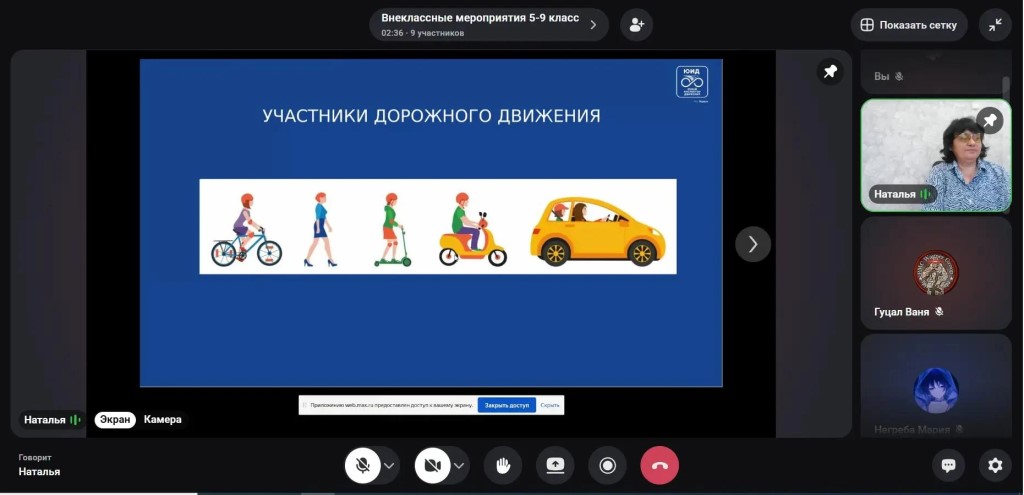Switch to the Экран tab

click(x=116, y=419)
